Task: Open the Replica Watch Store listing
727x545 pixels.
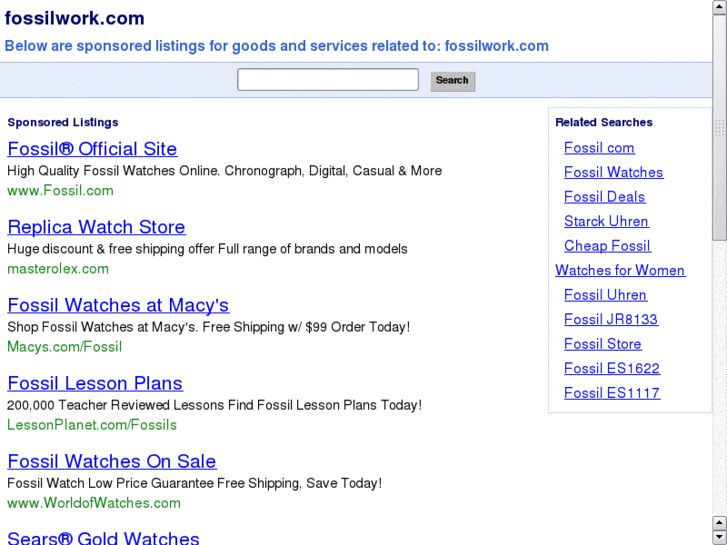Action: pos(96,227)
